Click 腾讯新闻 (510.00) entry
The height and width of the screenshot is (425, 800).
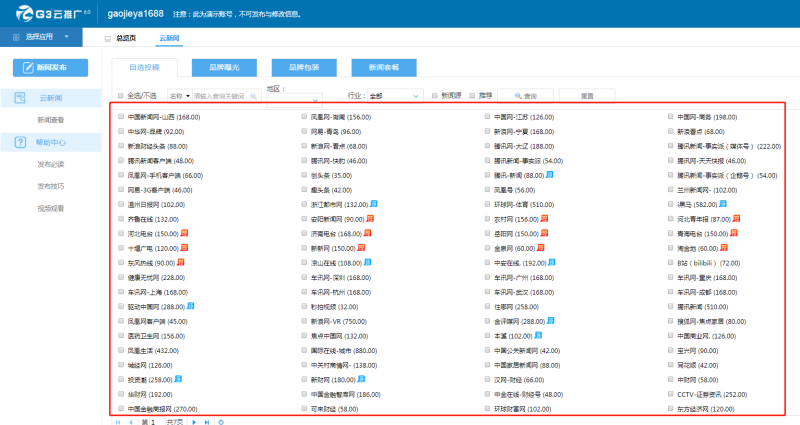703,307
